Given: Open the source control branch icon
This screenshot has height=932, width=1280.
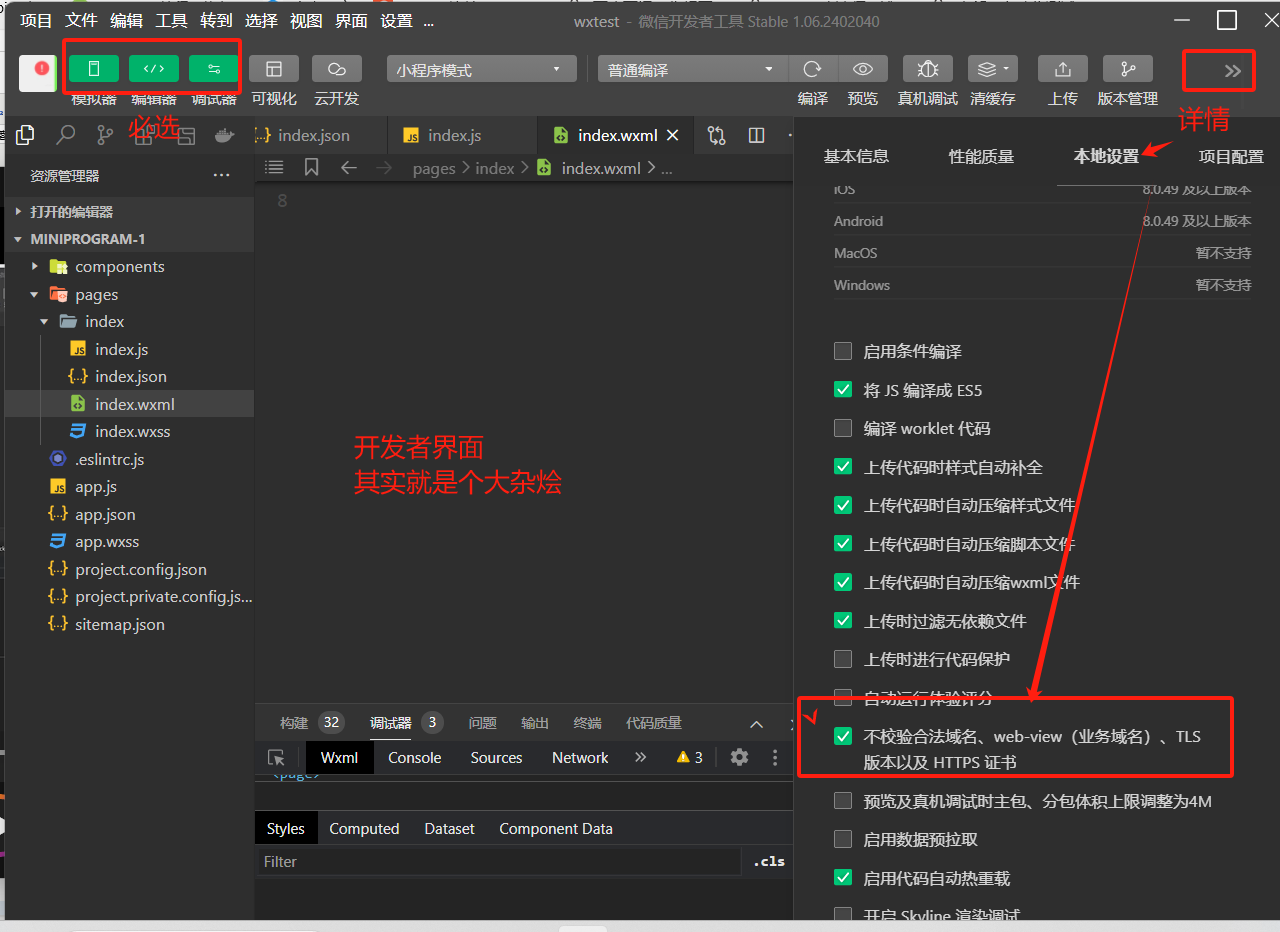Looking at the screenshot, I should click(105, 135).
